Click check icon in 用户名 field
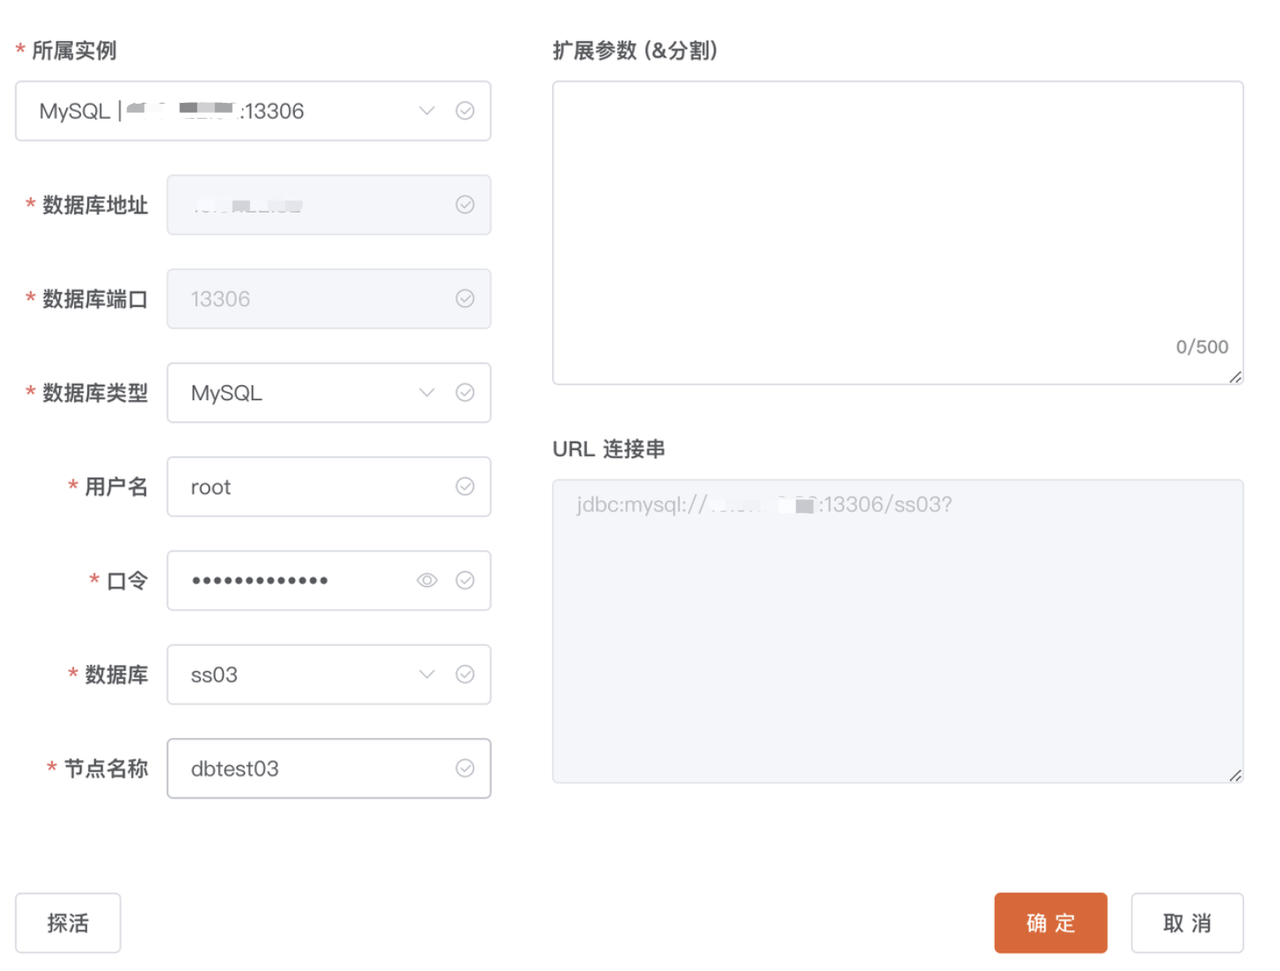The height and width of the screenshot is (971, 1280). [x=465, y=487]
